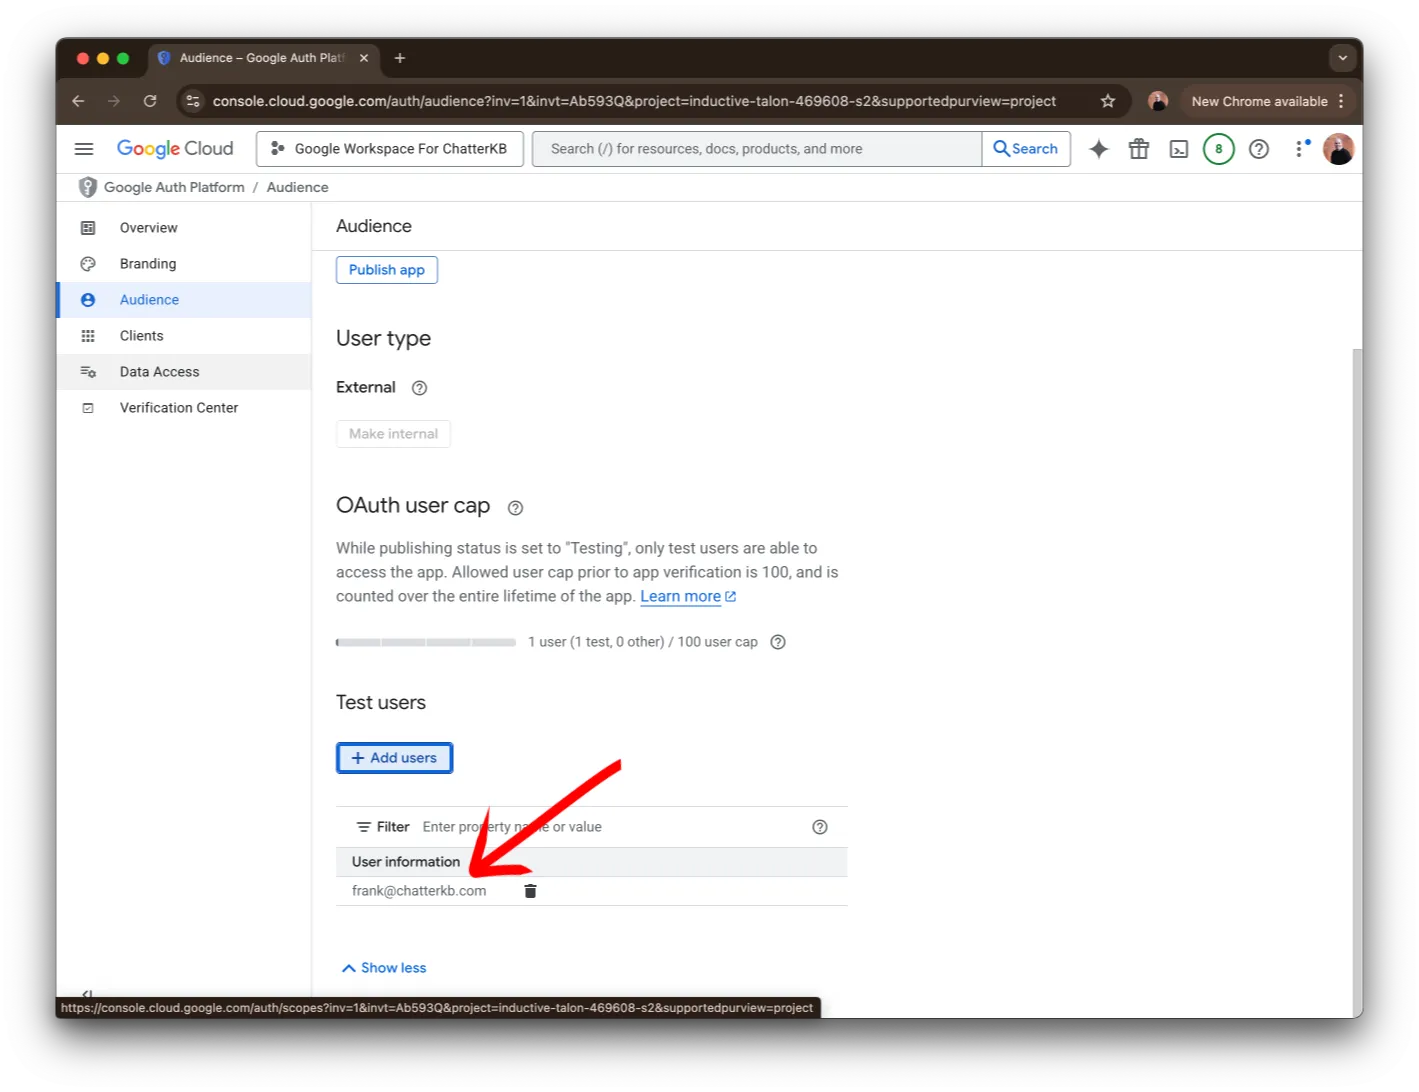Viewport: 1419px width, 1092px height.
Task: Select Verification Center in sidebar
Action: pyautogui.click(x=184, y=408)
